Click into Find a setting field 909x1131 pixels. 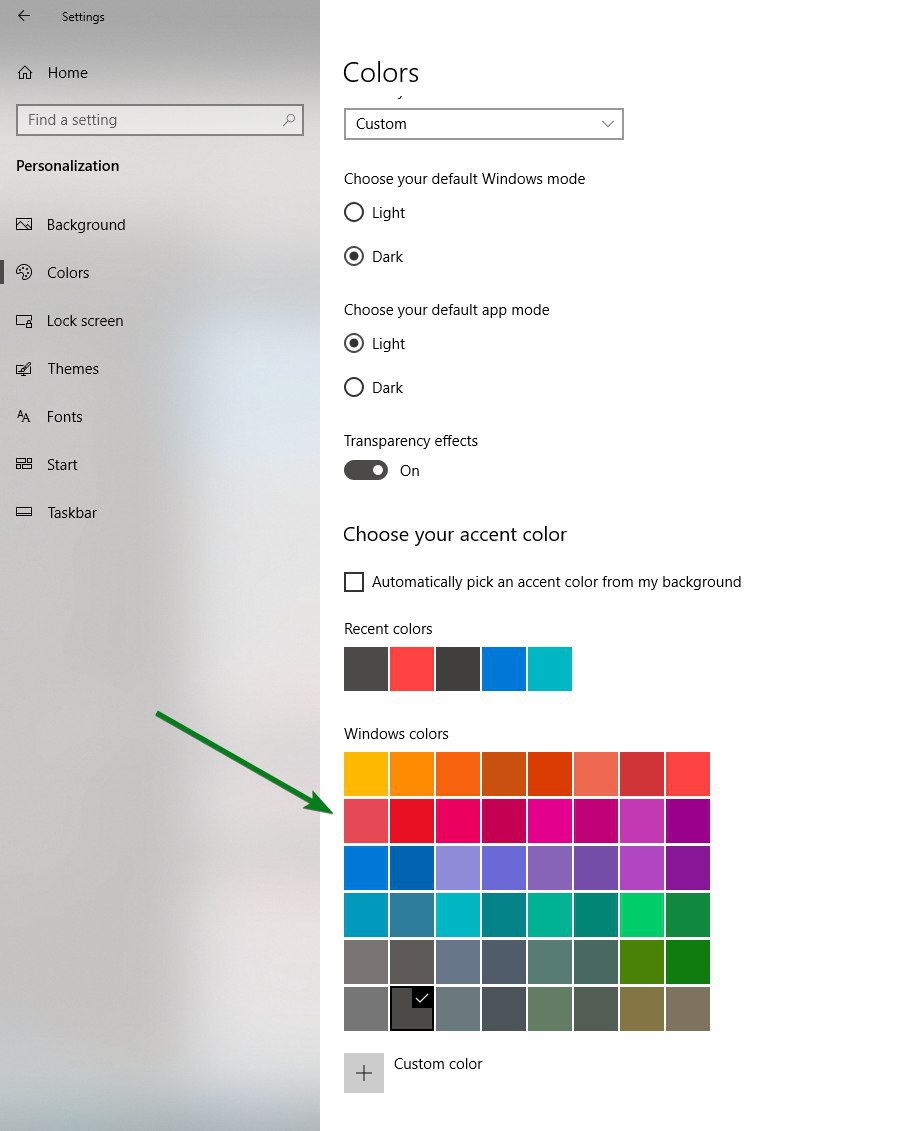[159, 120]
